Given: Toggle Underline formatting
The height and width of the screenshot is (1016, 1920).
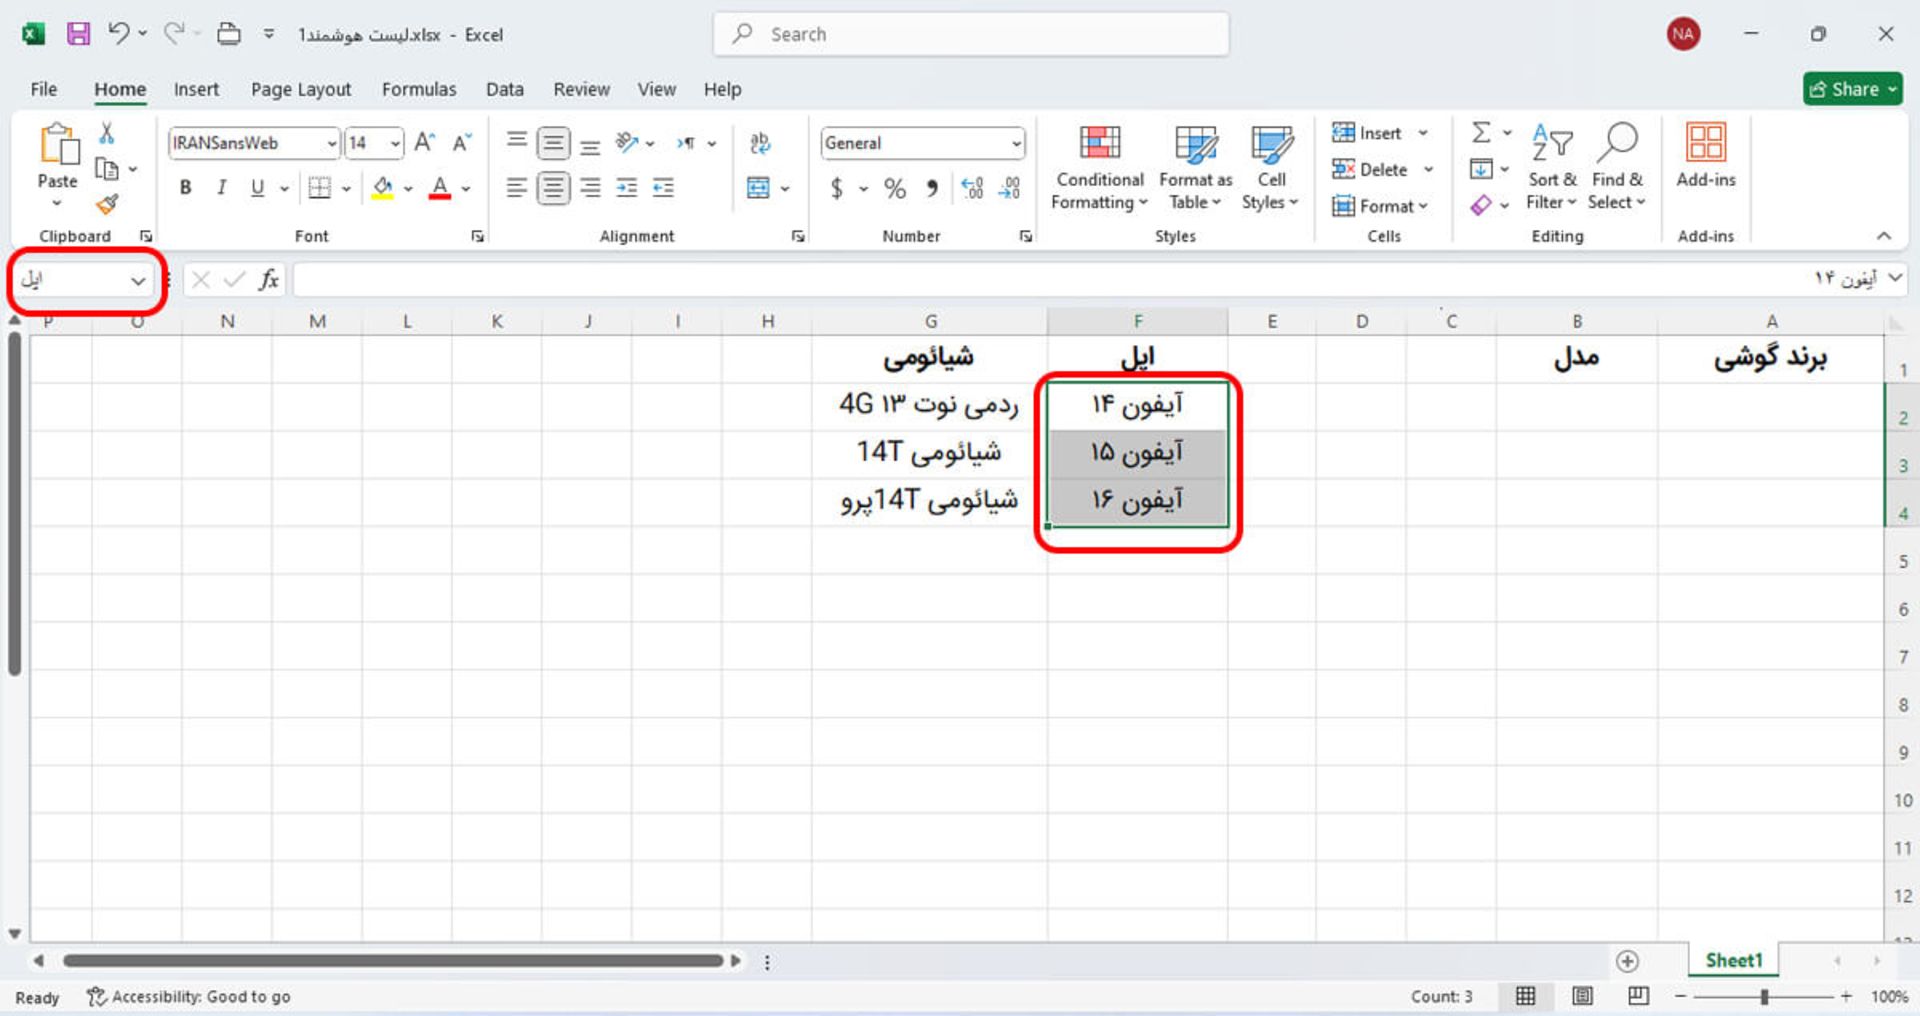Looking at the screenshot, I should coord(257,187).
